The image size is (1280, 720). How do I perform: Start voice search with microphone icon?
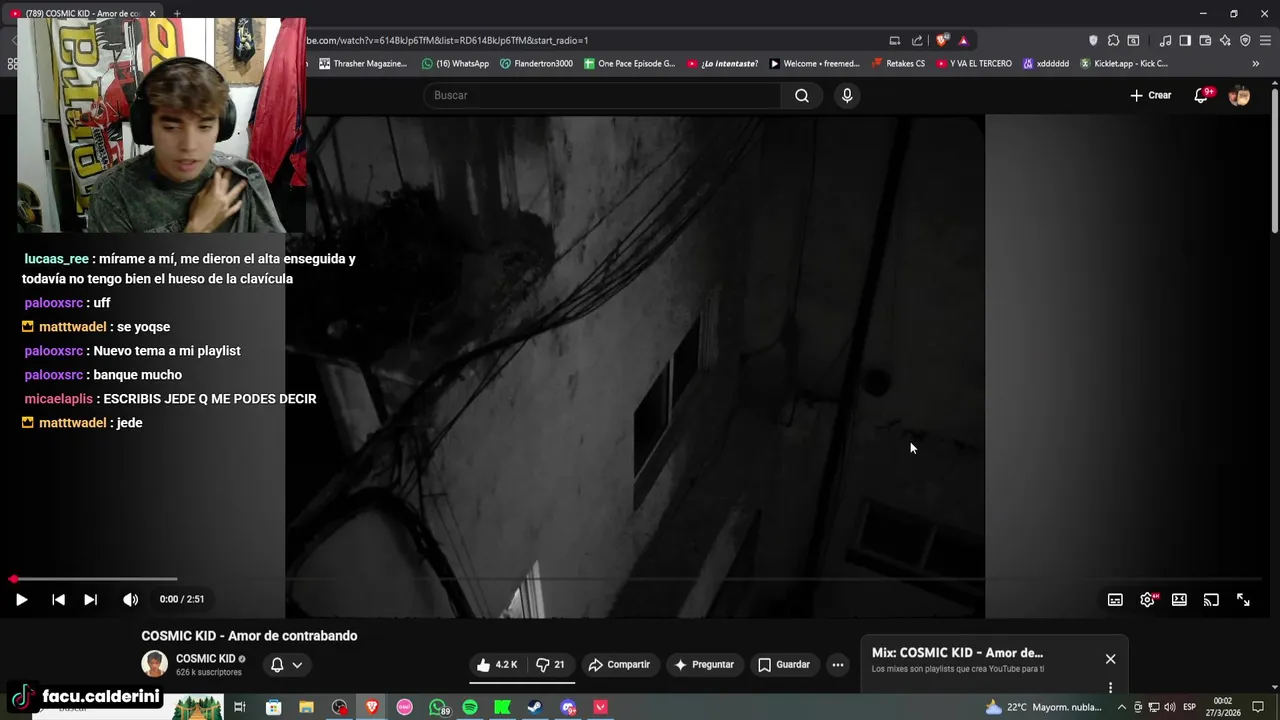(847, 95)
